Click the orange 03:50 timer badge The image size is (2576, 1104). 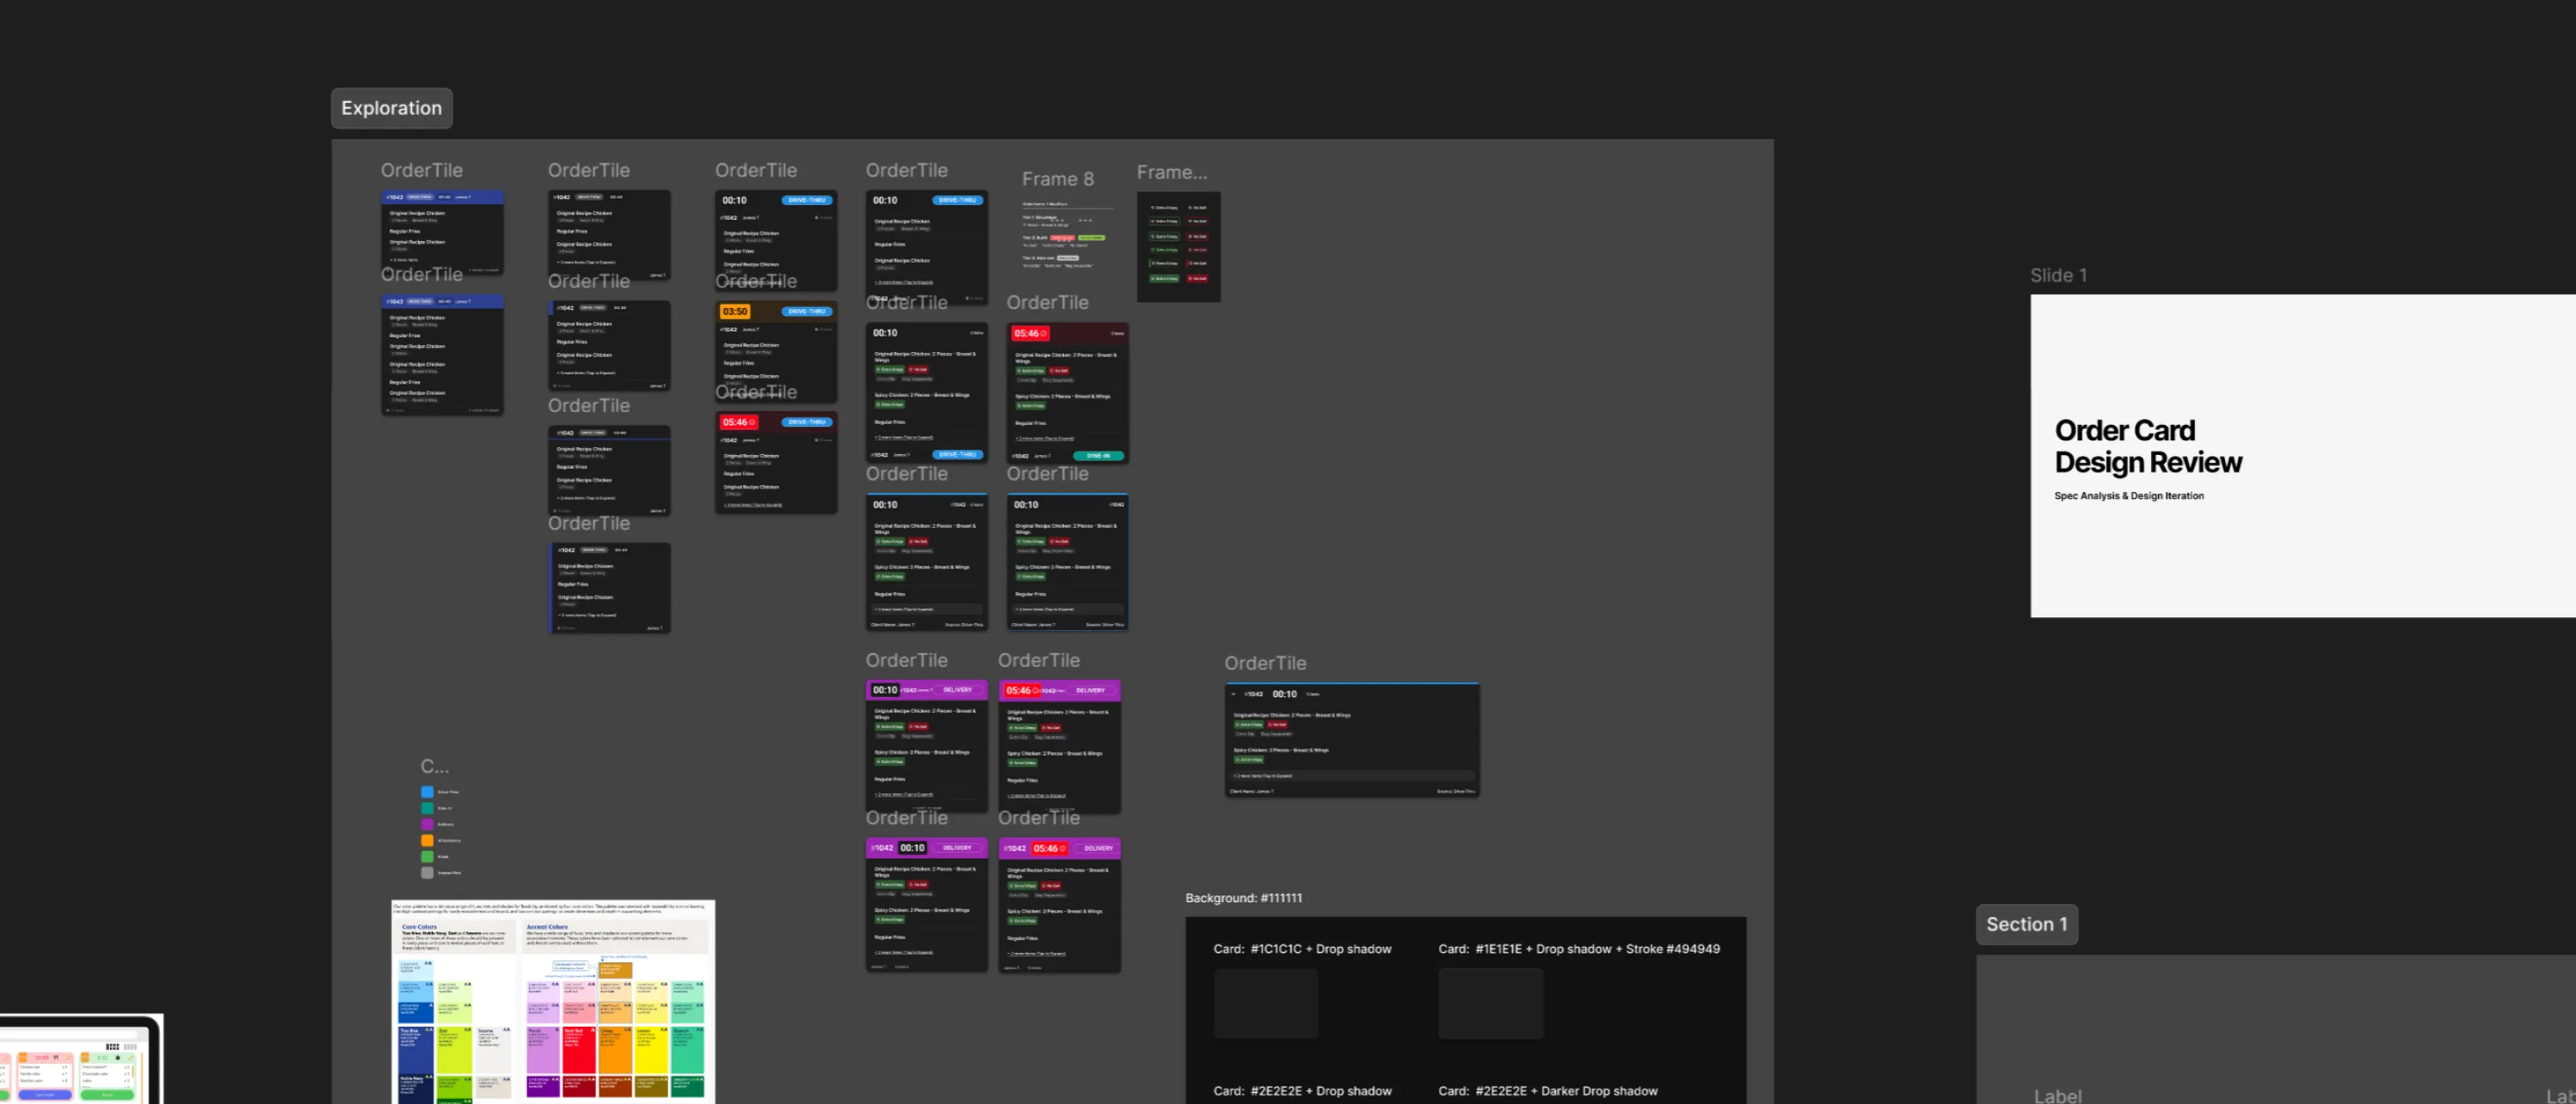click(735, 312)
